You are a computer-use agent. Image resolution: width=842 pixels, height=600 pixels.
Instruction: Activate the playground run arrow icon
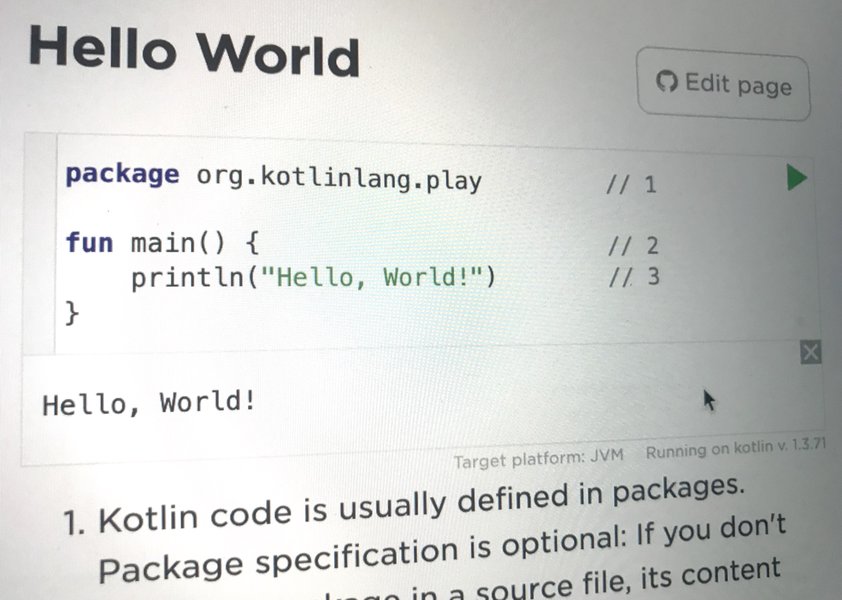pos(795,178)
